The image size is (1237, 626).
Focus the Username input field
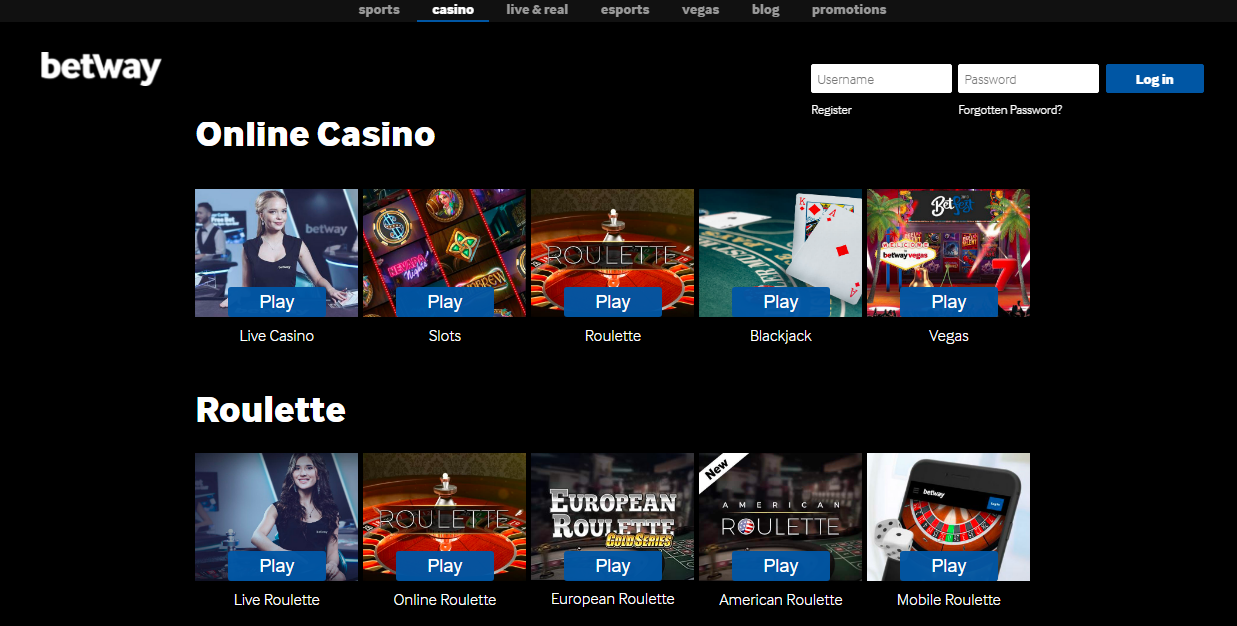click(x=881, y=79)
